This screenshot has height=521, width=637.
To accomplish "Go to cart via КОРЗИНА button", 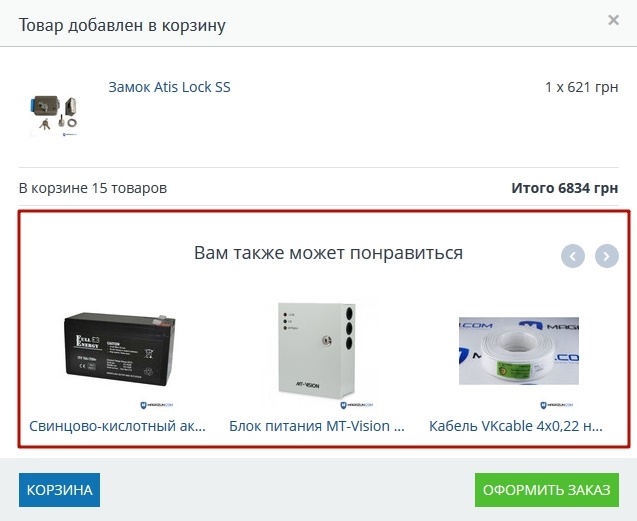I will point(59,490).
